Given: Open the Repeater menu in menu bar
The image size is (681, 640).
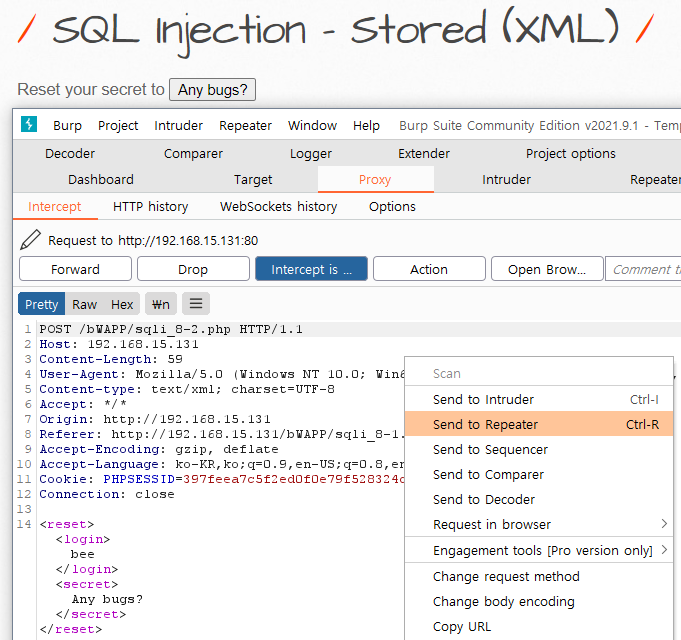Looking at the screenshot, I should click(x=245, y=125).
